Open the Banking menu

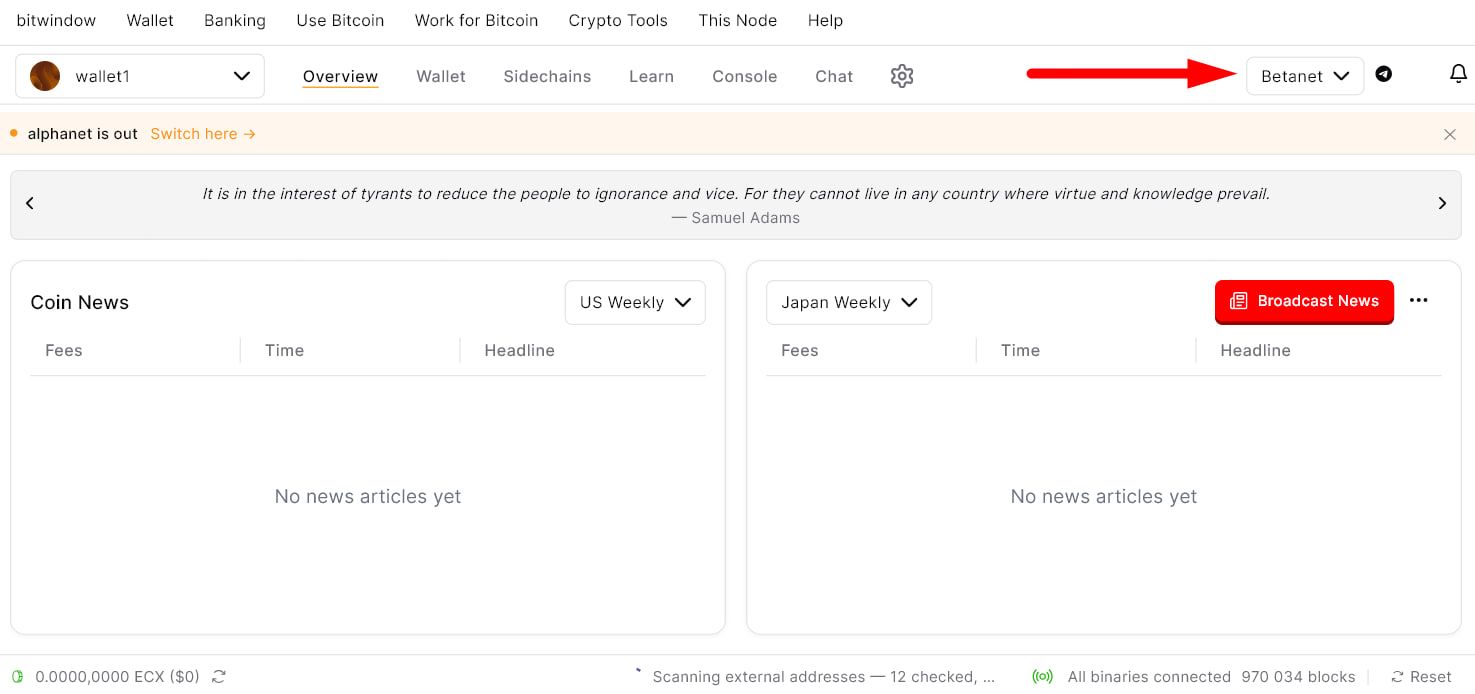235,20
